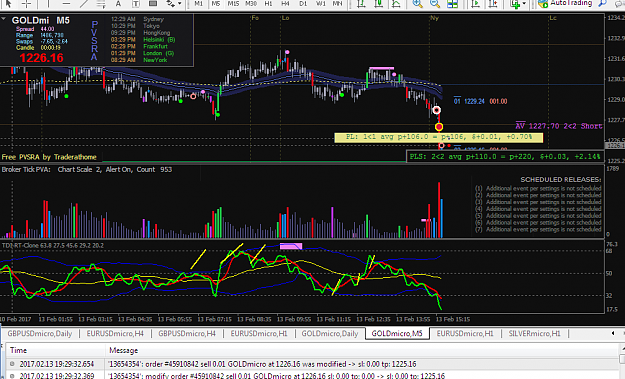Click the small triangle beside GOLDmi
This screenshot has width=625, height=379.
click(3, 19)
